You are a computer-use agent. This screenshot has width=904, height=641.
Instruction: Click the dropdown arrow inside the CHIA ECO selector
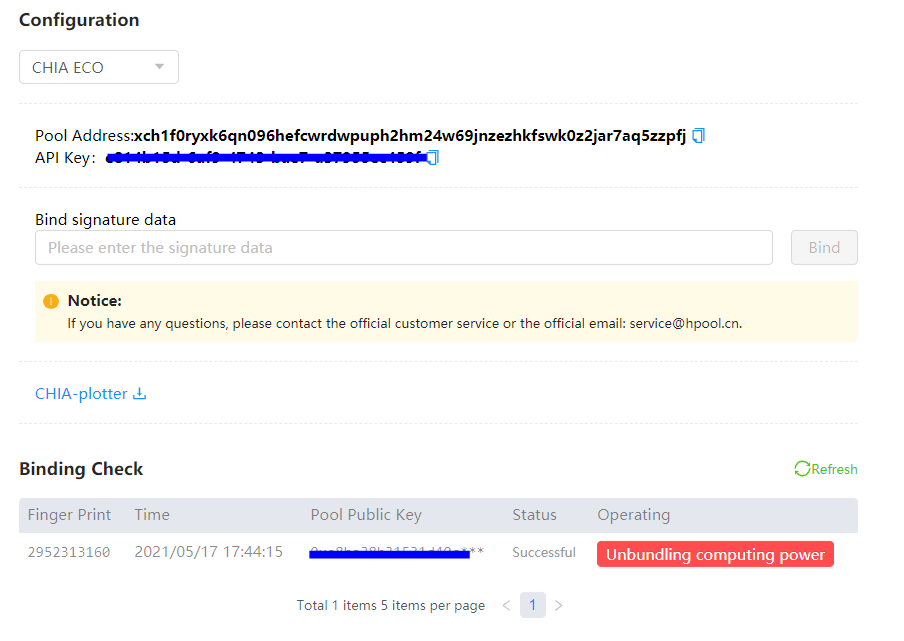159,66
